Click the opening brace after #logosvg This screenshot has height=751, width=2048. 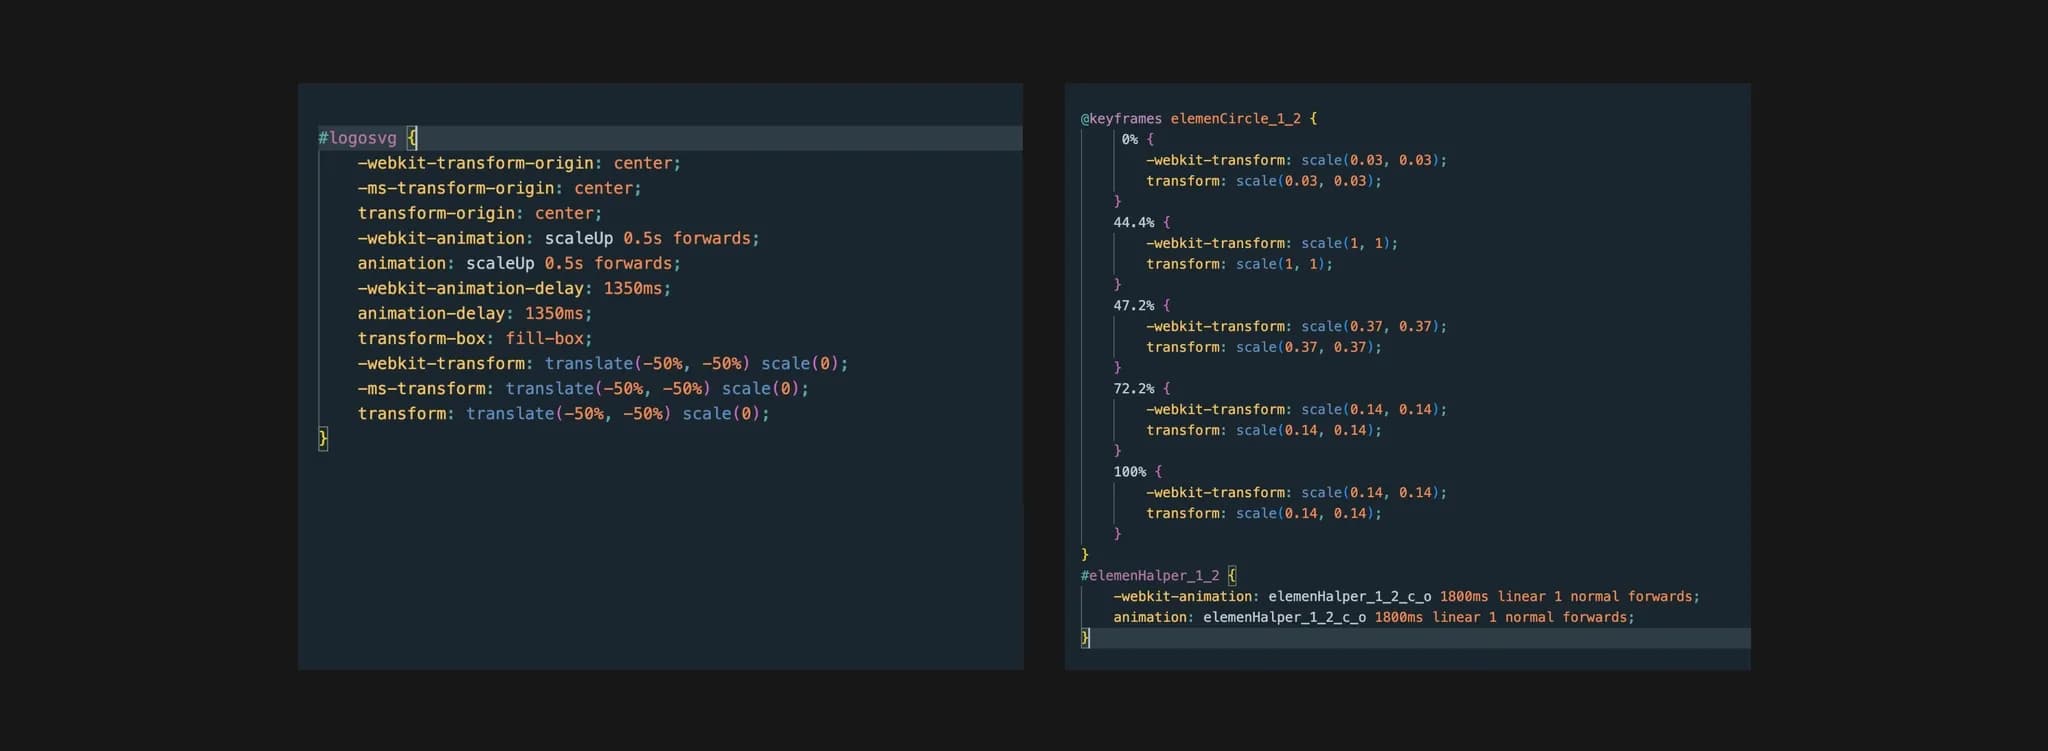[x=412, y=138]
